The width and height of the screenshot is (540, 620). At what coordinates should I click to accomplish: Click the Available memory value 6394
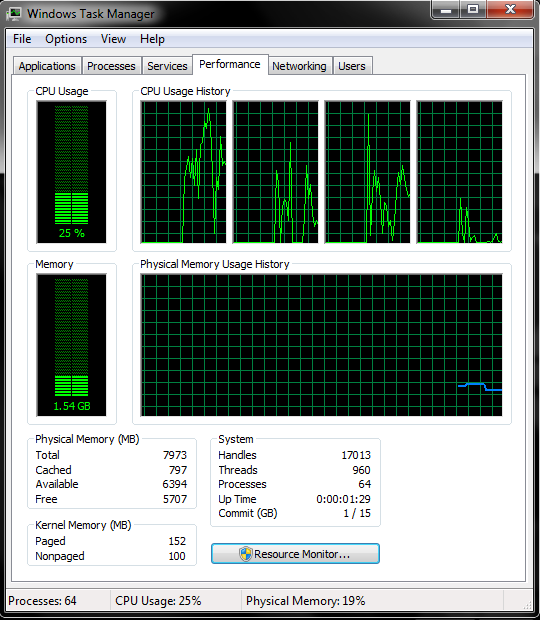(175, 484)
